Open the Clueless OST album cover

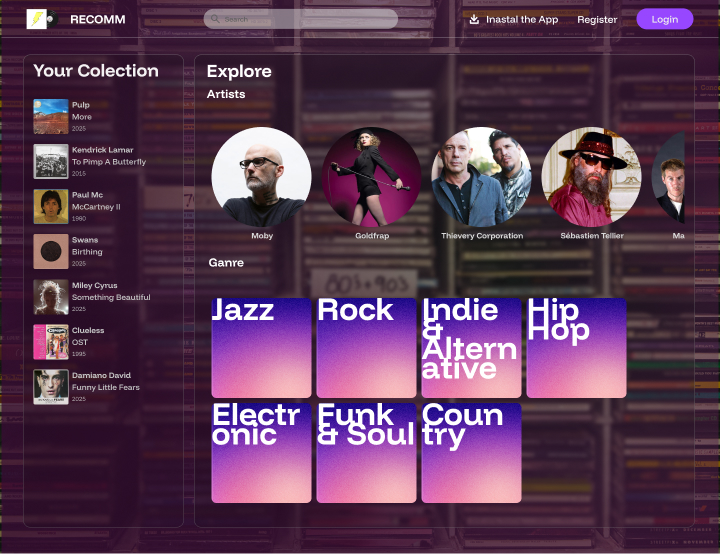coord(51,342)
